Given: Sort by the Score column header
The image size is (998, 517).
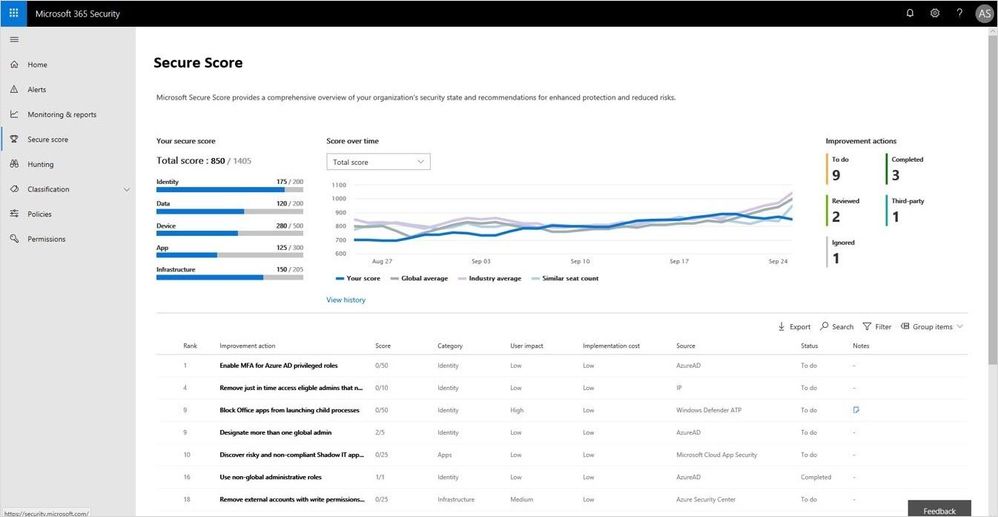Looking at the screenshot, I should [383, 346].
